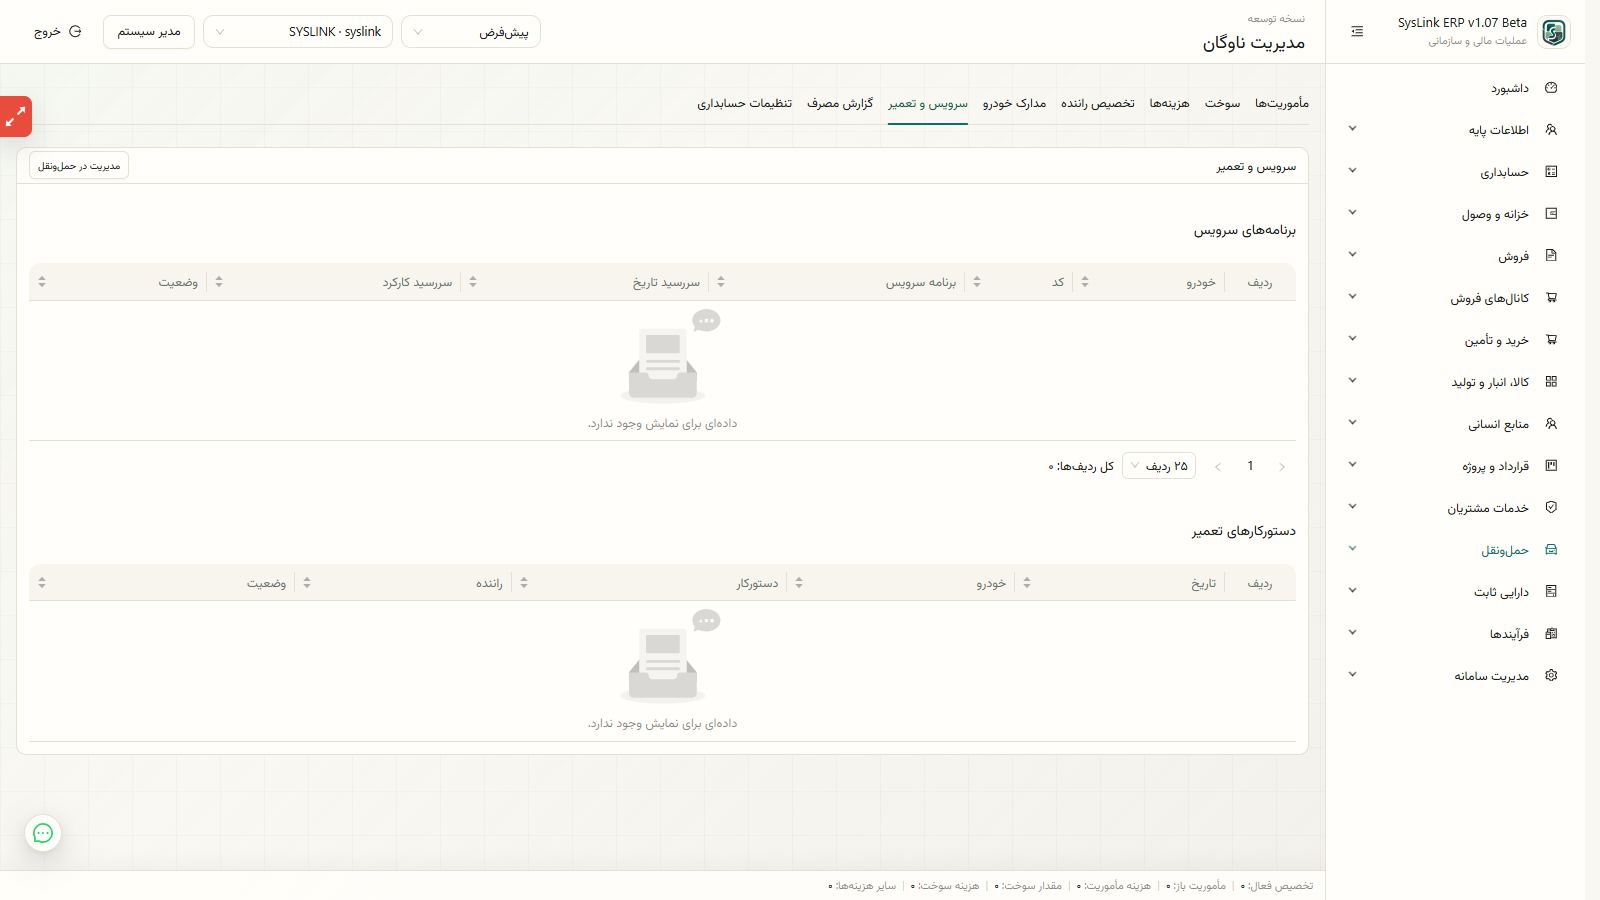Image resolution: width=1600 pixels, height=900 pixels.
Task: Click the قرارداد و پروژه icon
Action: coord(1551,466)
